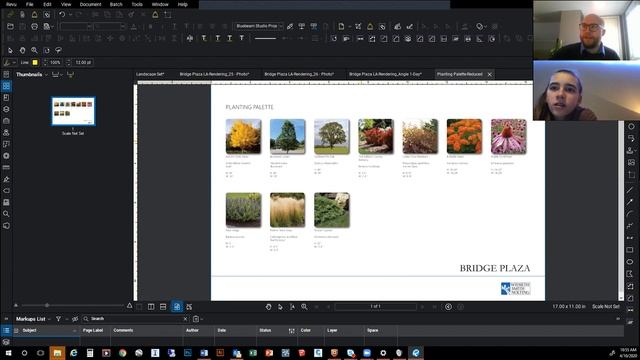
Task: Open the Thumbnails panel icon in sidebar
Action: point(6,86)
